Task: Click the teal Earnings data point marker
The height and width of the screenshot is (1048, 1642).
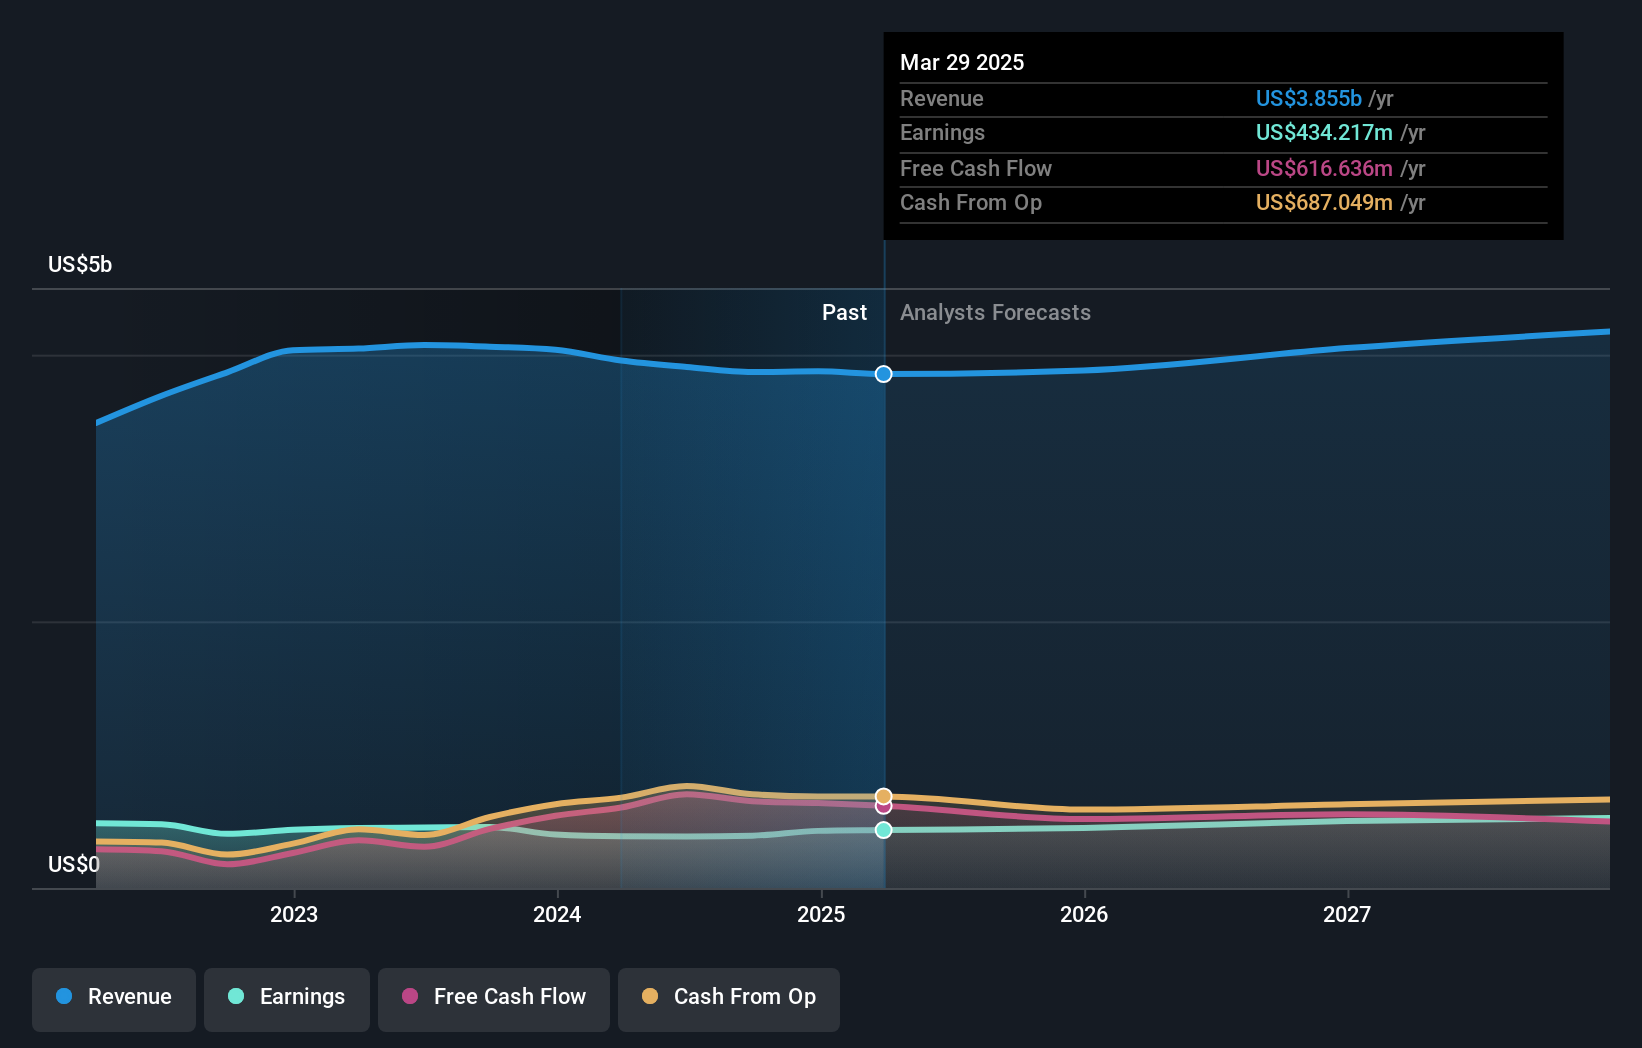Action: [x=884, y=830]
